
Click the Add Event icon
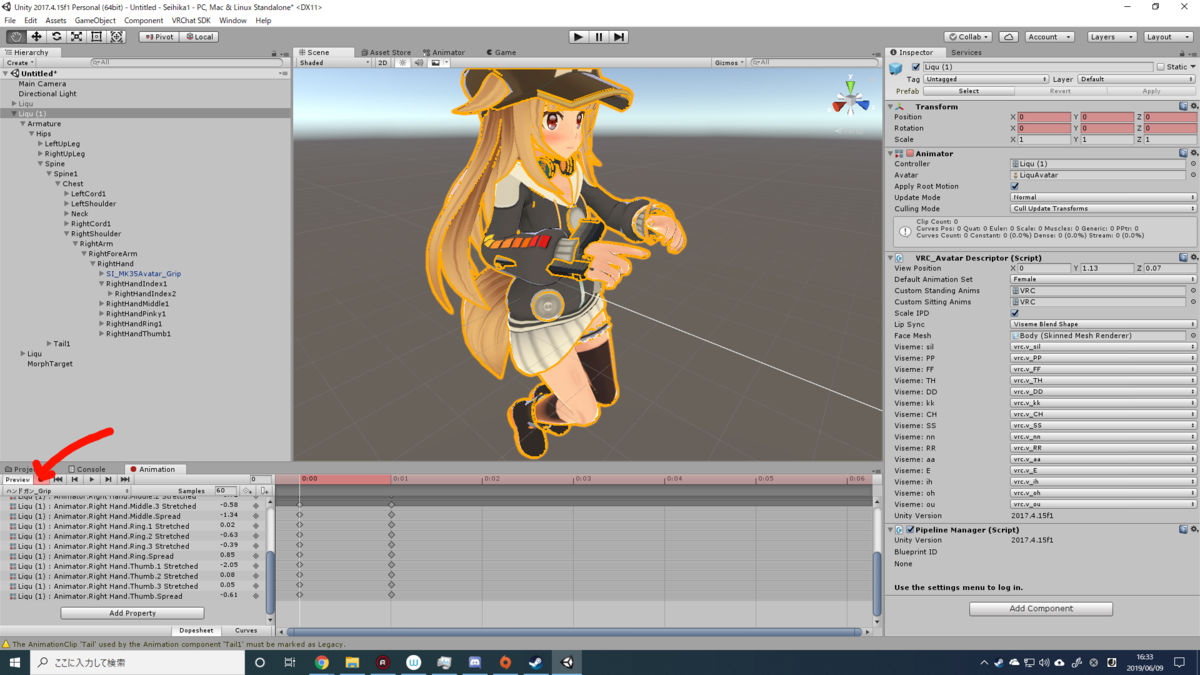(264, 491)
